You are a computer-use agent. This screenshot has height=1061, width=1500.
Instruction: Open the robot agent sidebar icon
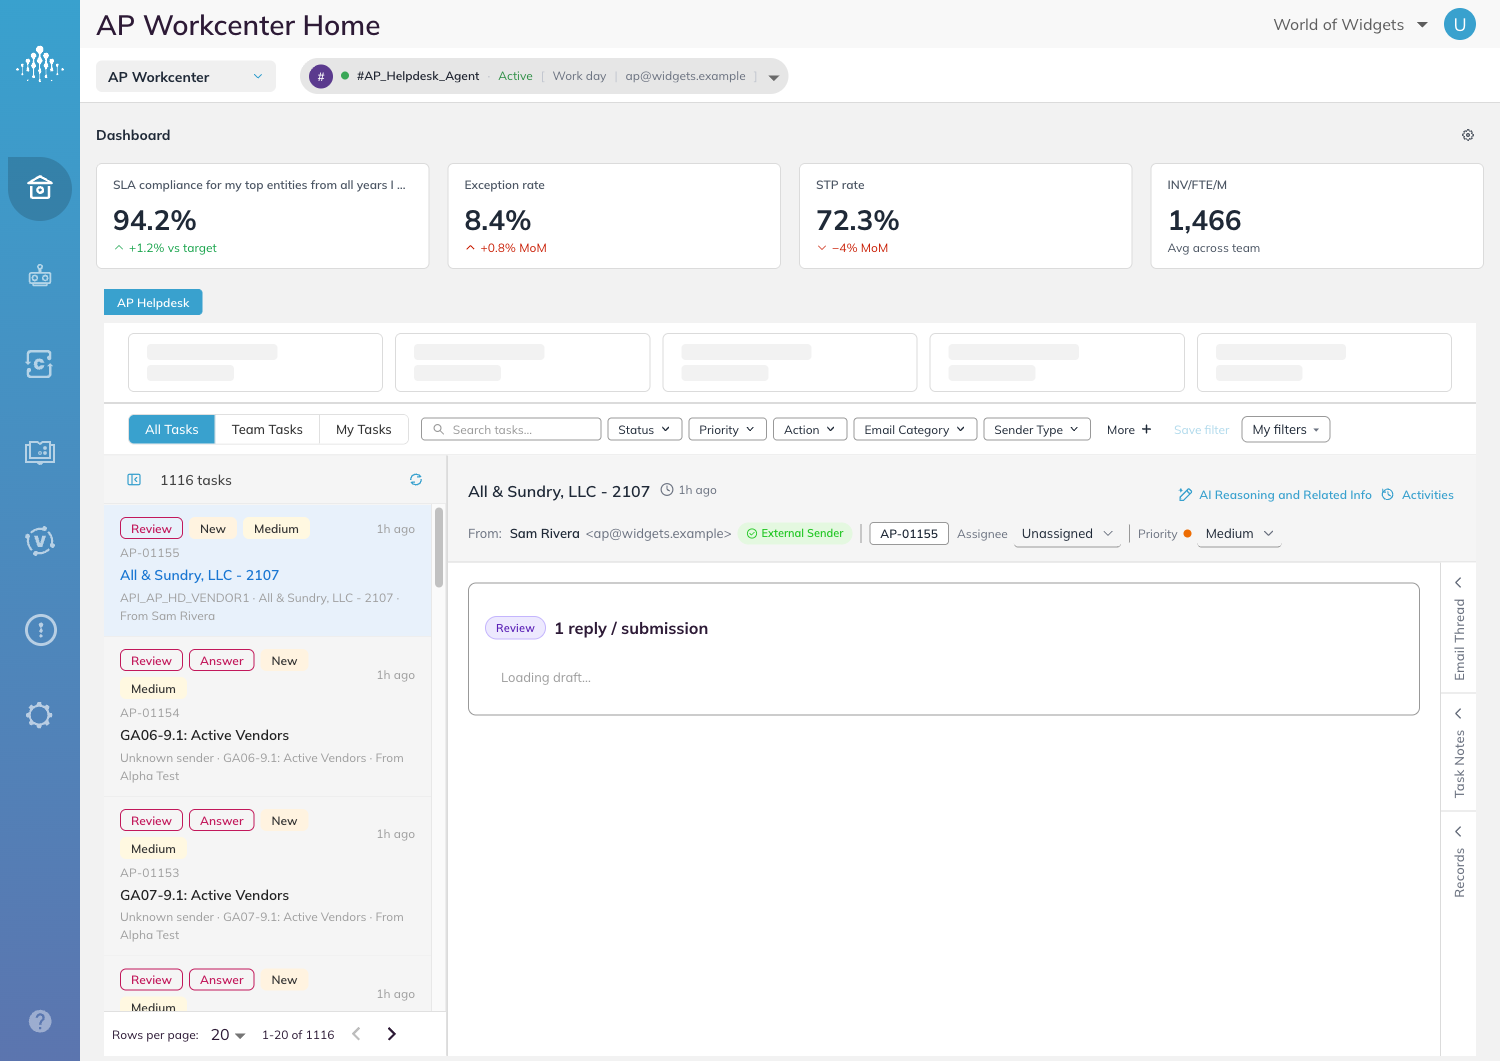[x=40, y=276]
